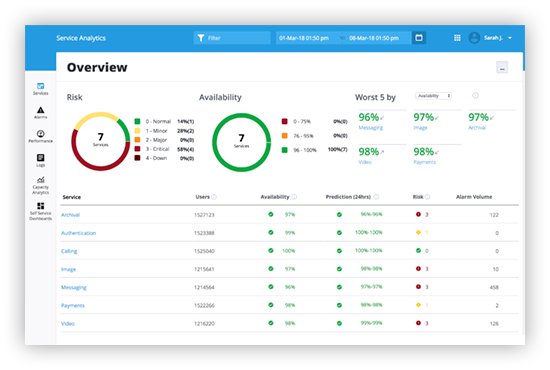Viewport: 550px width, 370px height.
Task: Click the yellow 1 - Minor legend swatch
Action: point(138,130)
